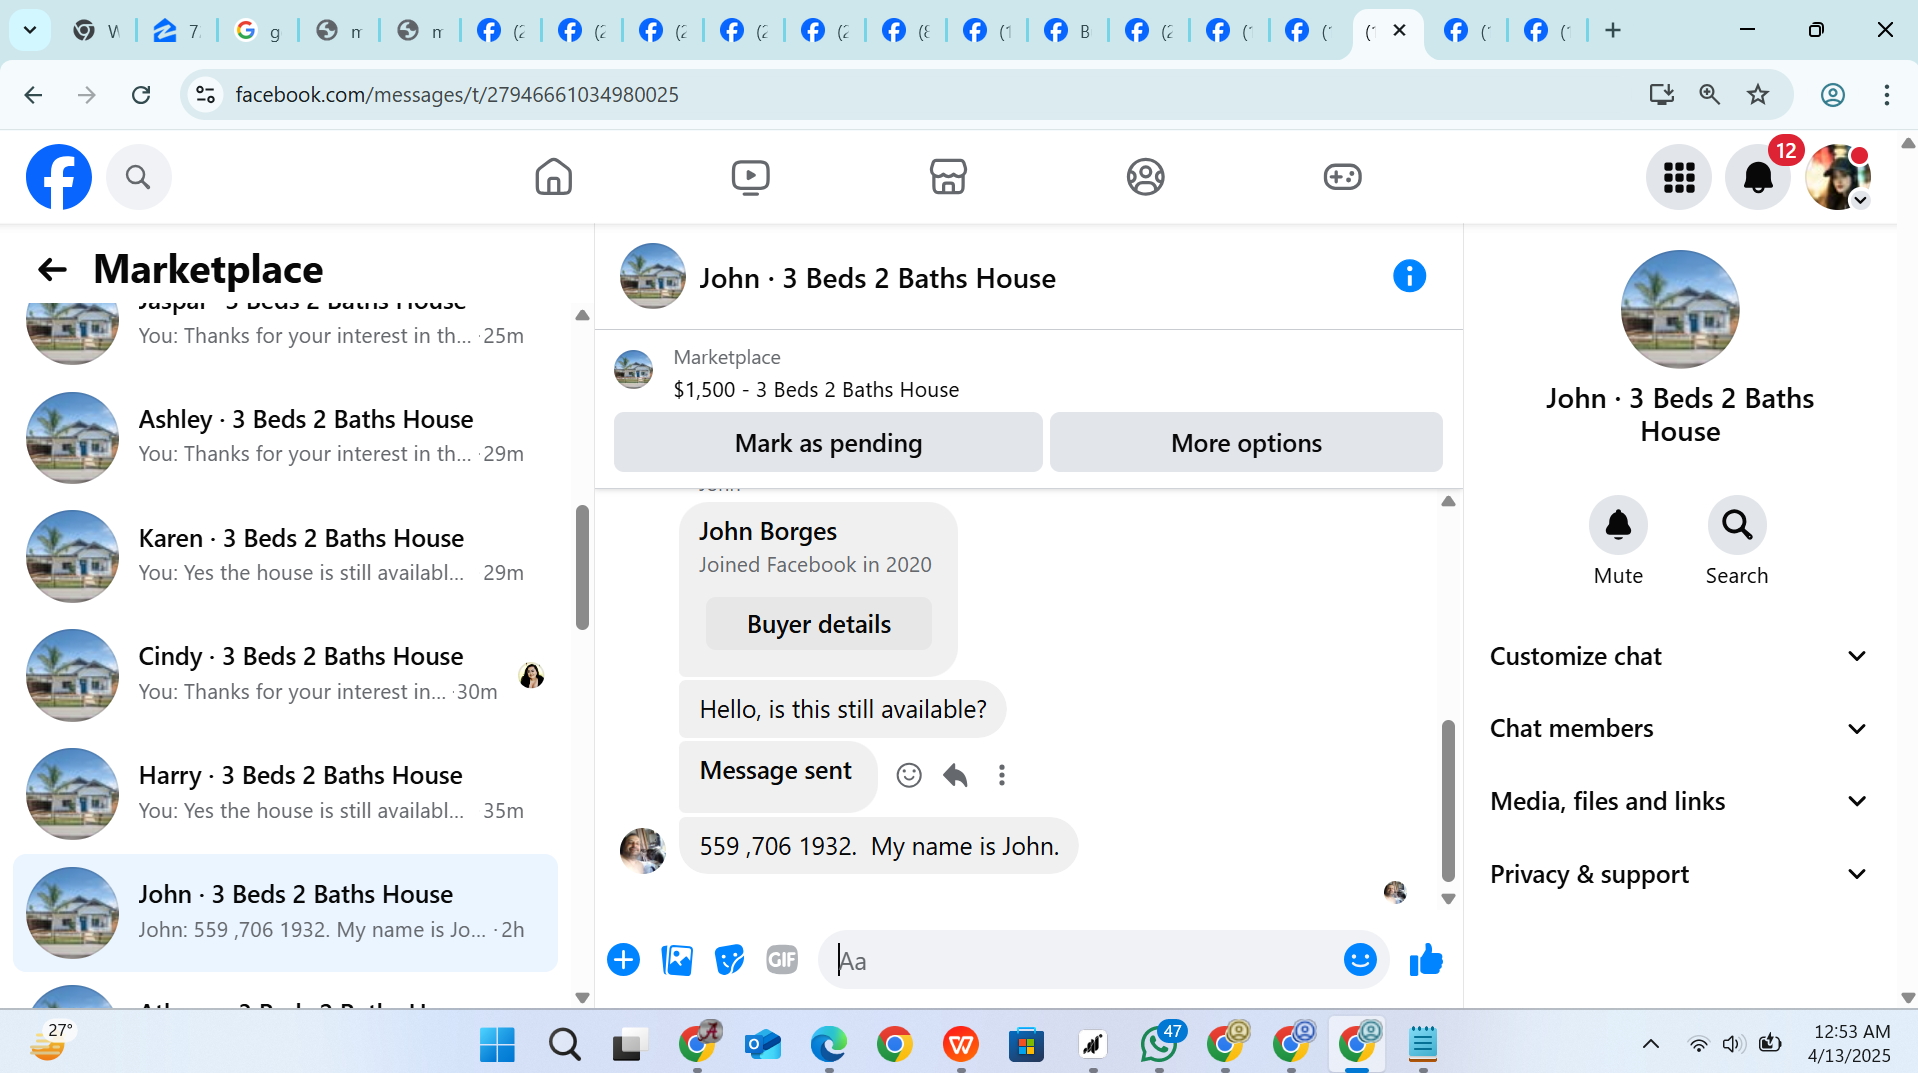The image size is (1918, 1073).
Task: Open more actions plus icon in composer
Action: pos(623,960)
